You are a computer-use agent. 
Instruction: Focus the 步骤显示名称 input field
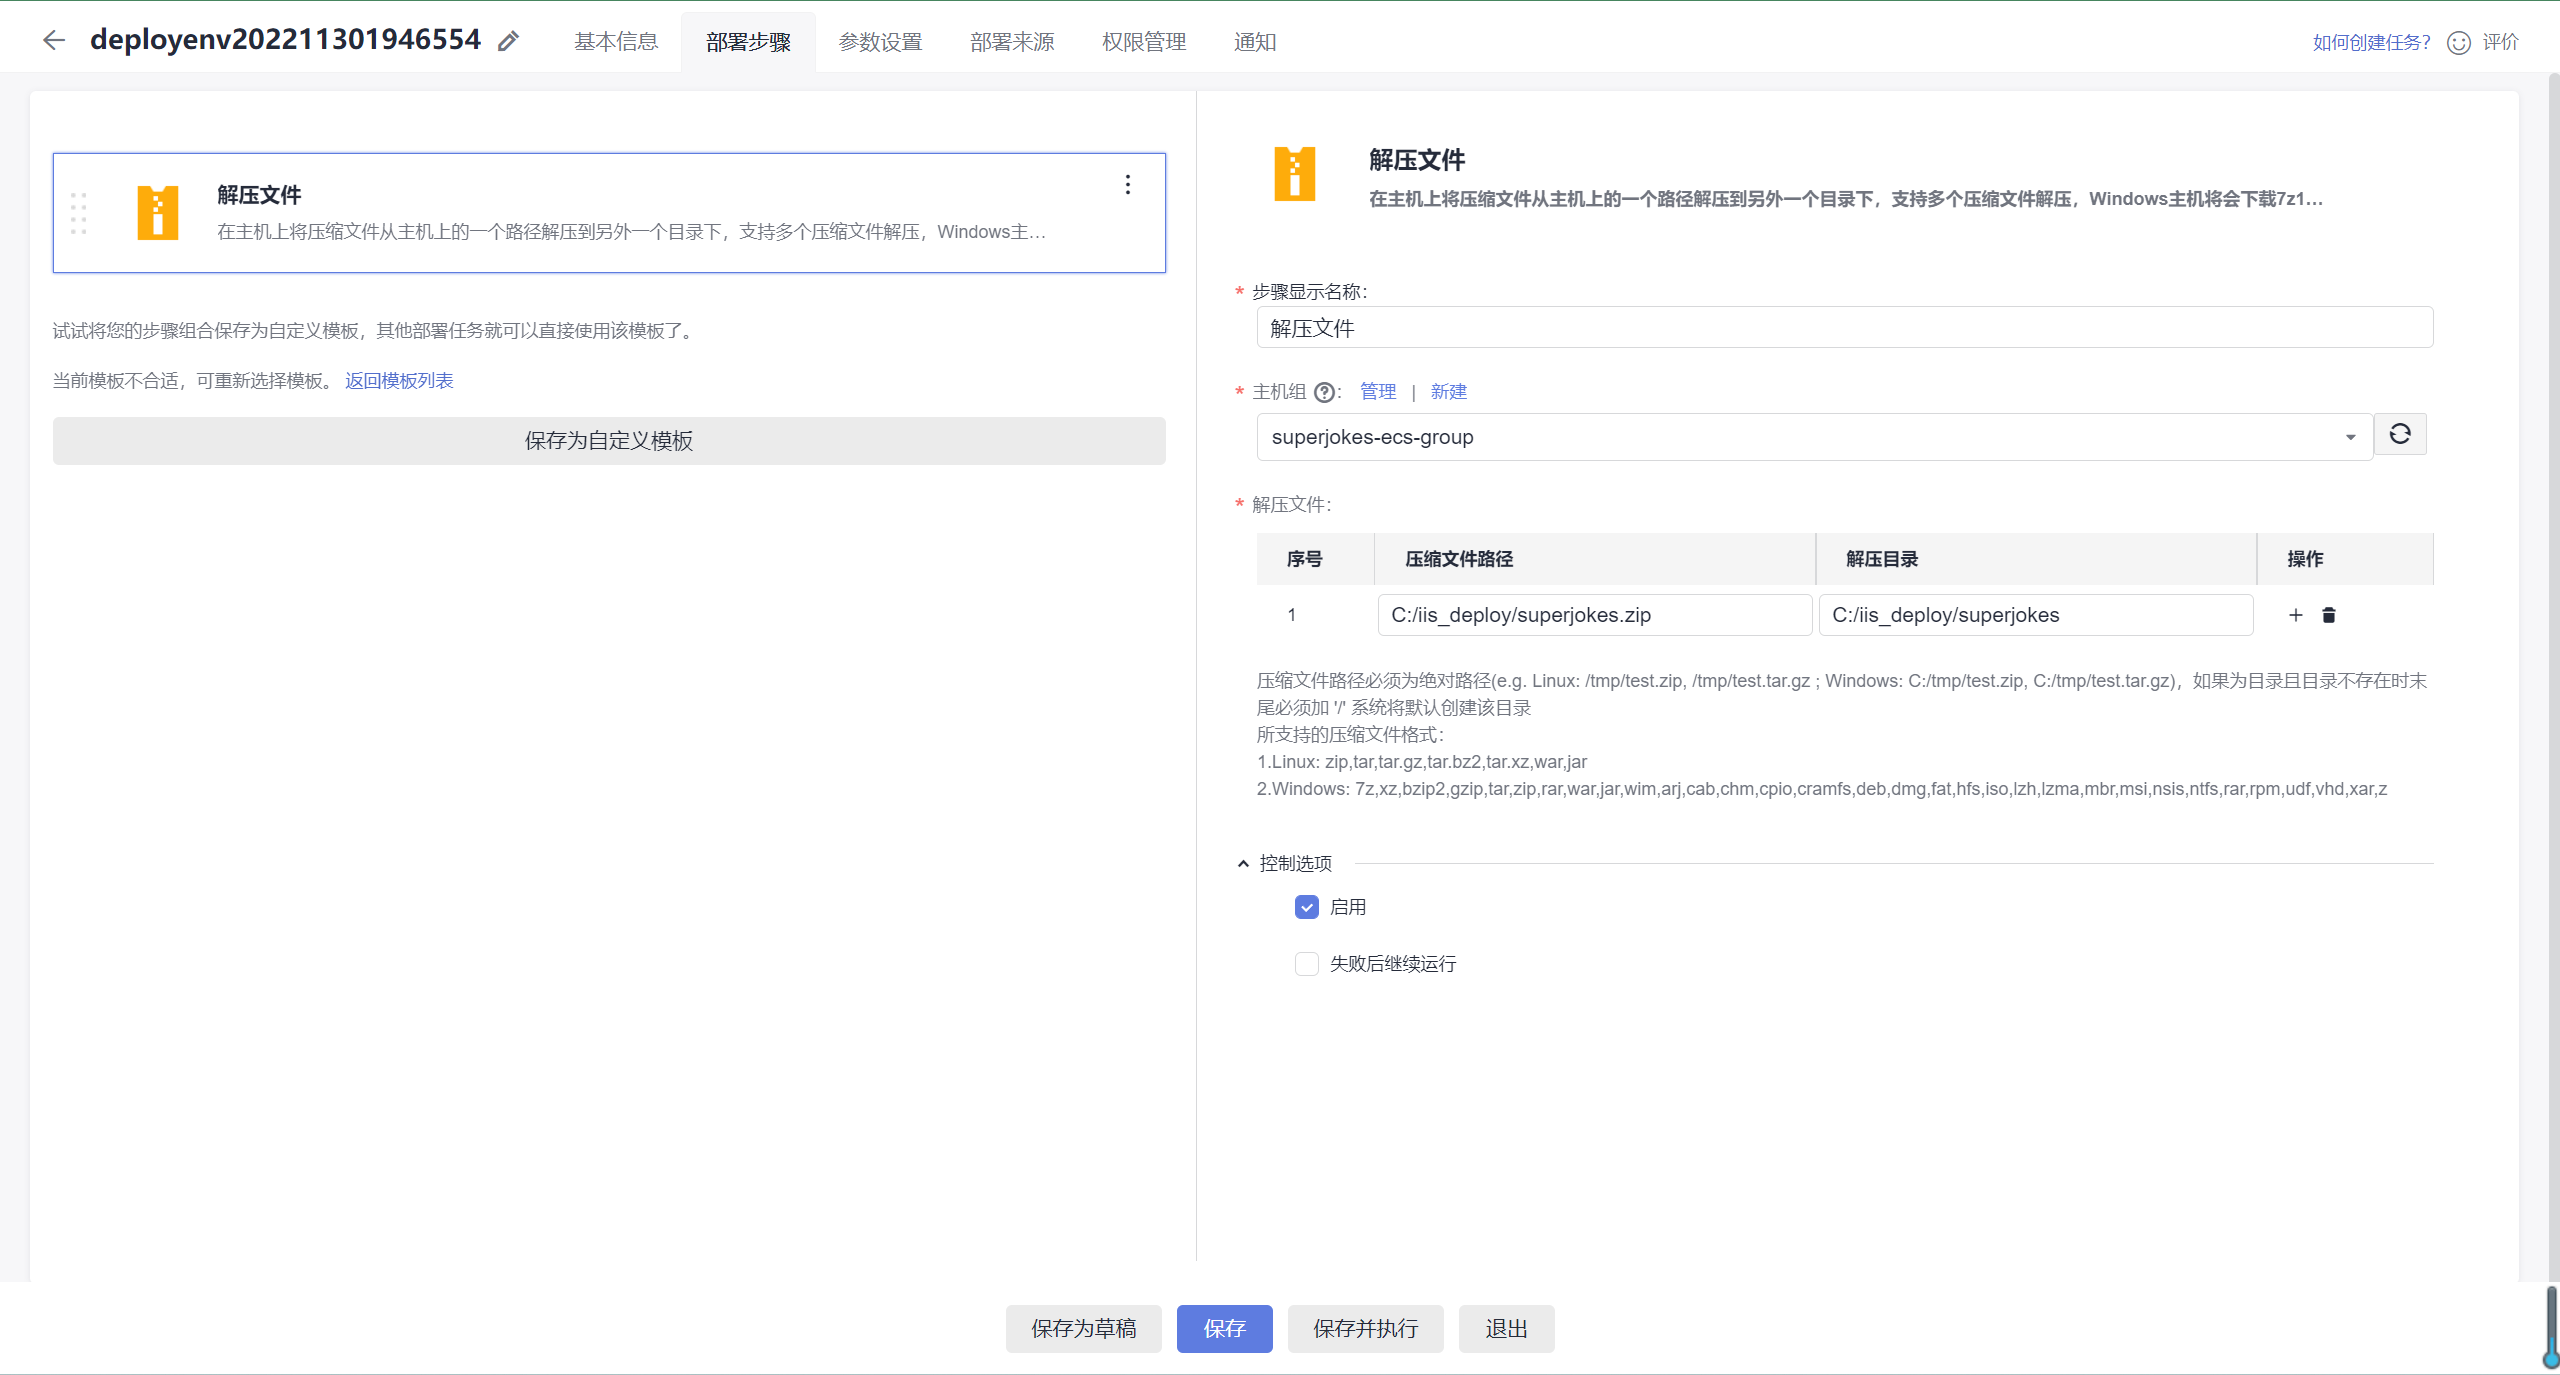pos(1844,328)
